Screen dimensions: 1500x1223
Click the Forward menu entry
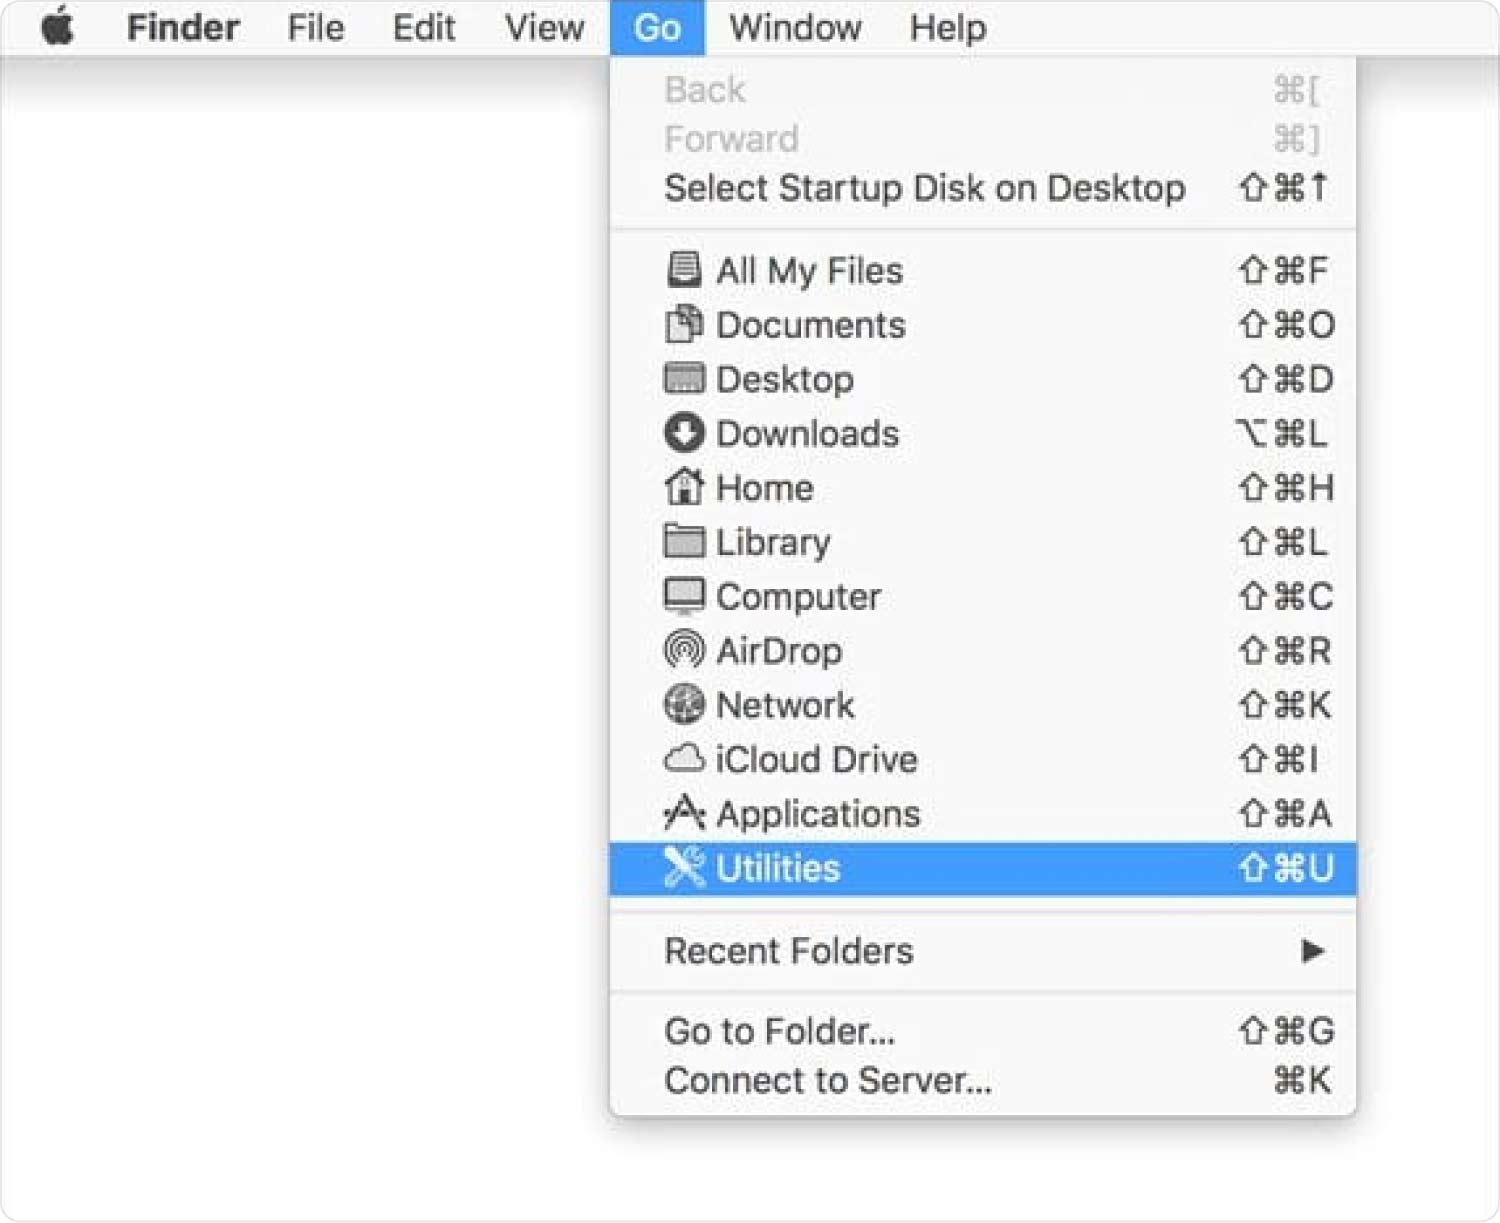983,139
